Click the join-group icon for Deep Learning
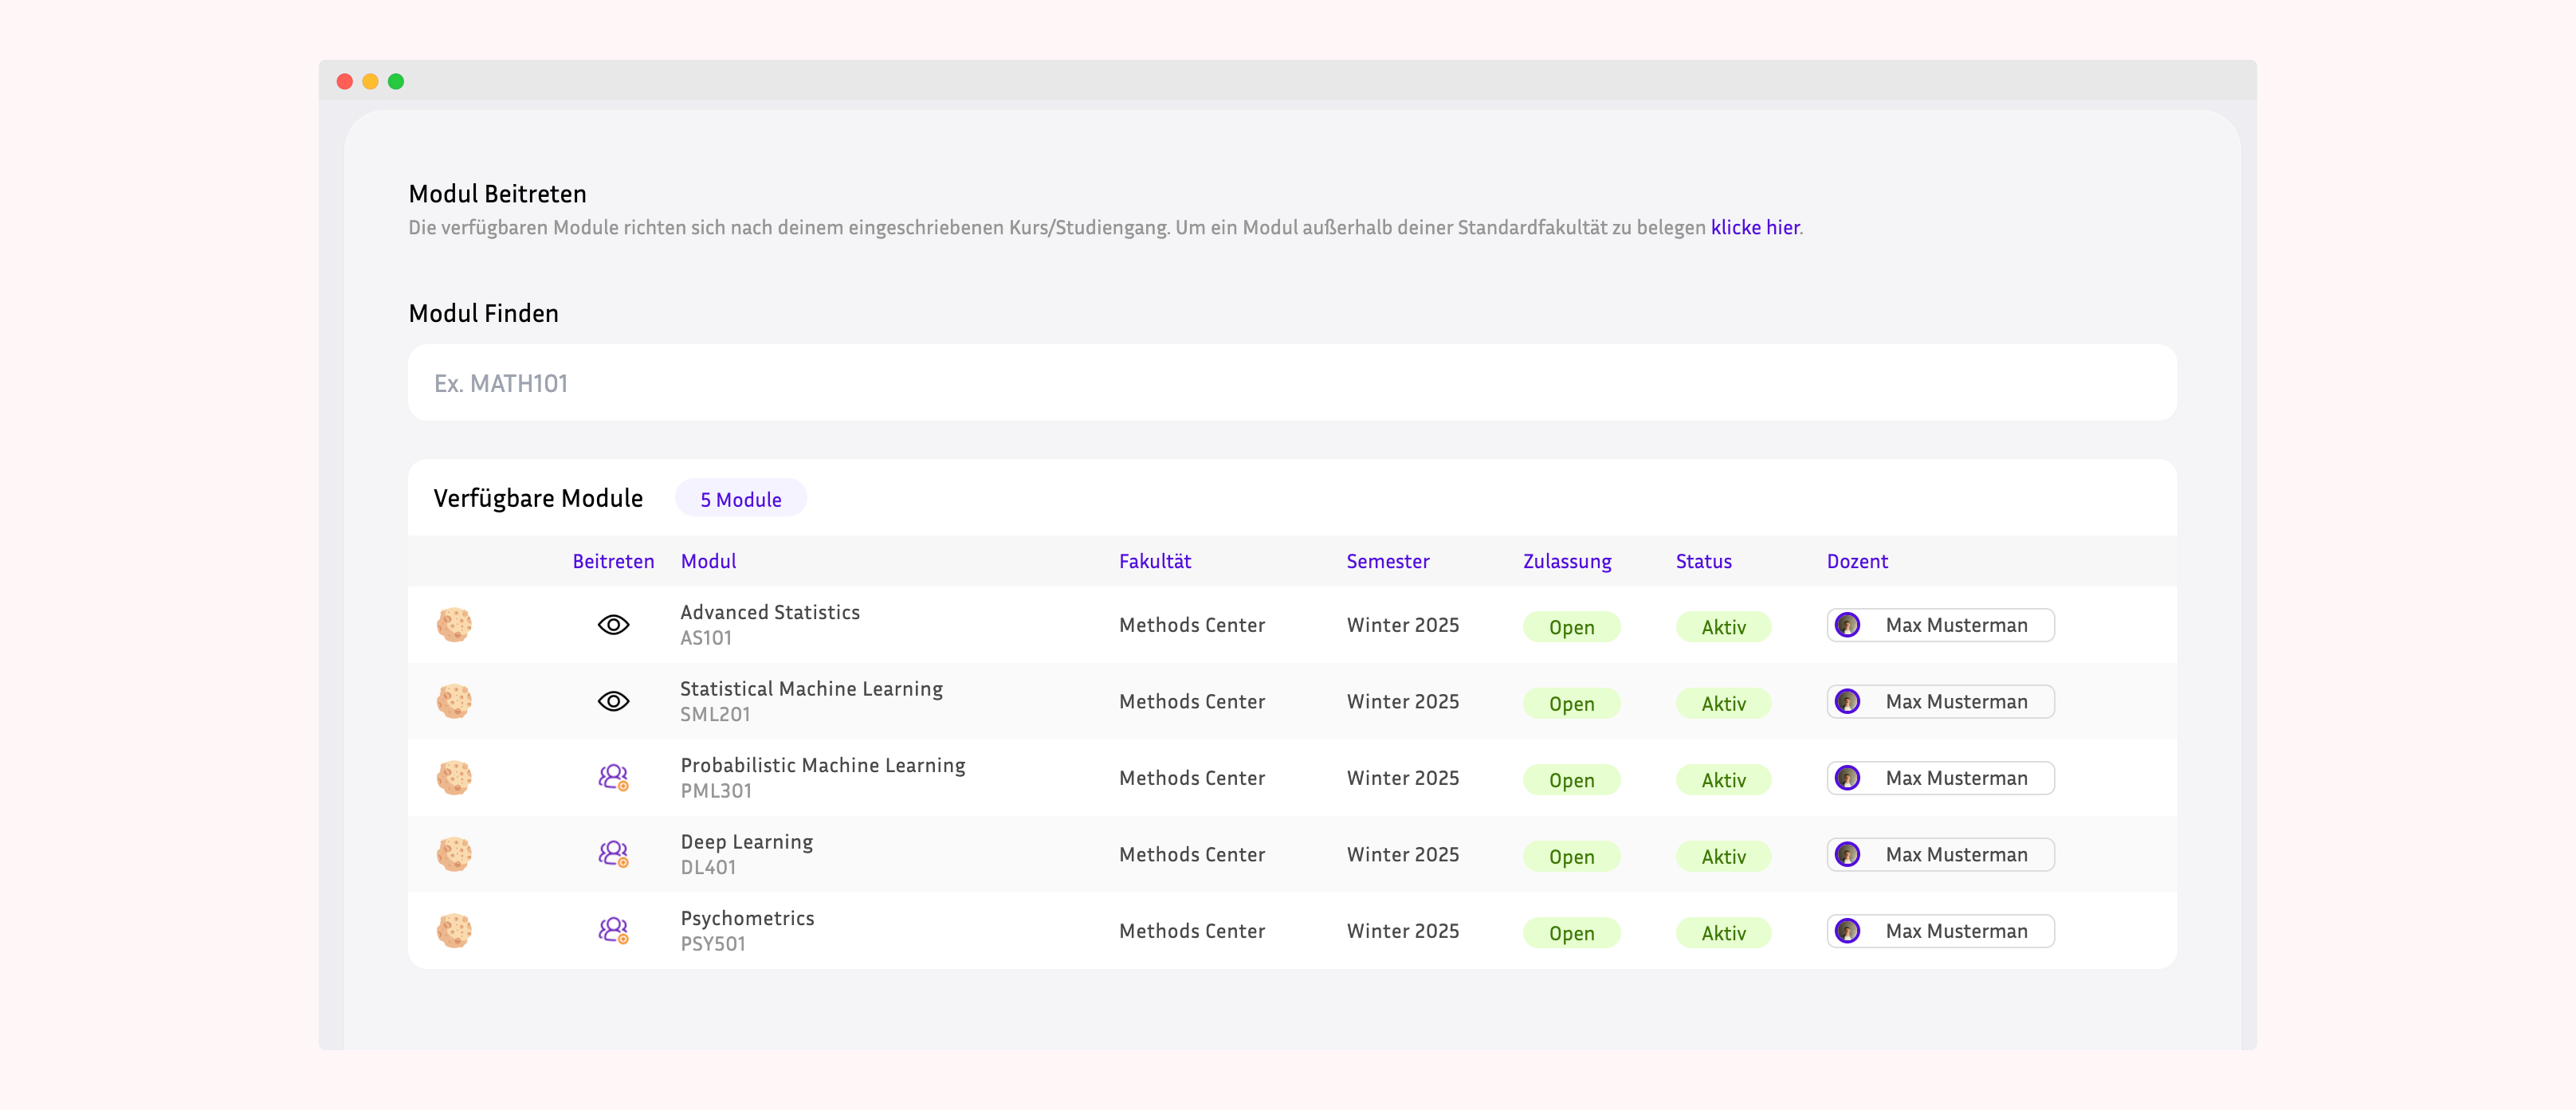 pyautogui.click(x=613, y=854)
